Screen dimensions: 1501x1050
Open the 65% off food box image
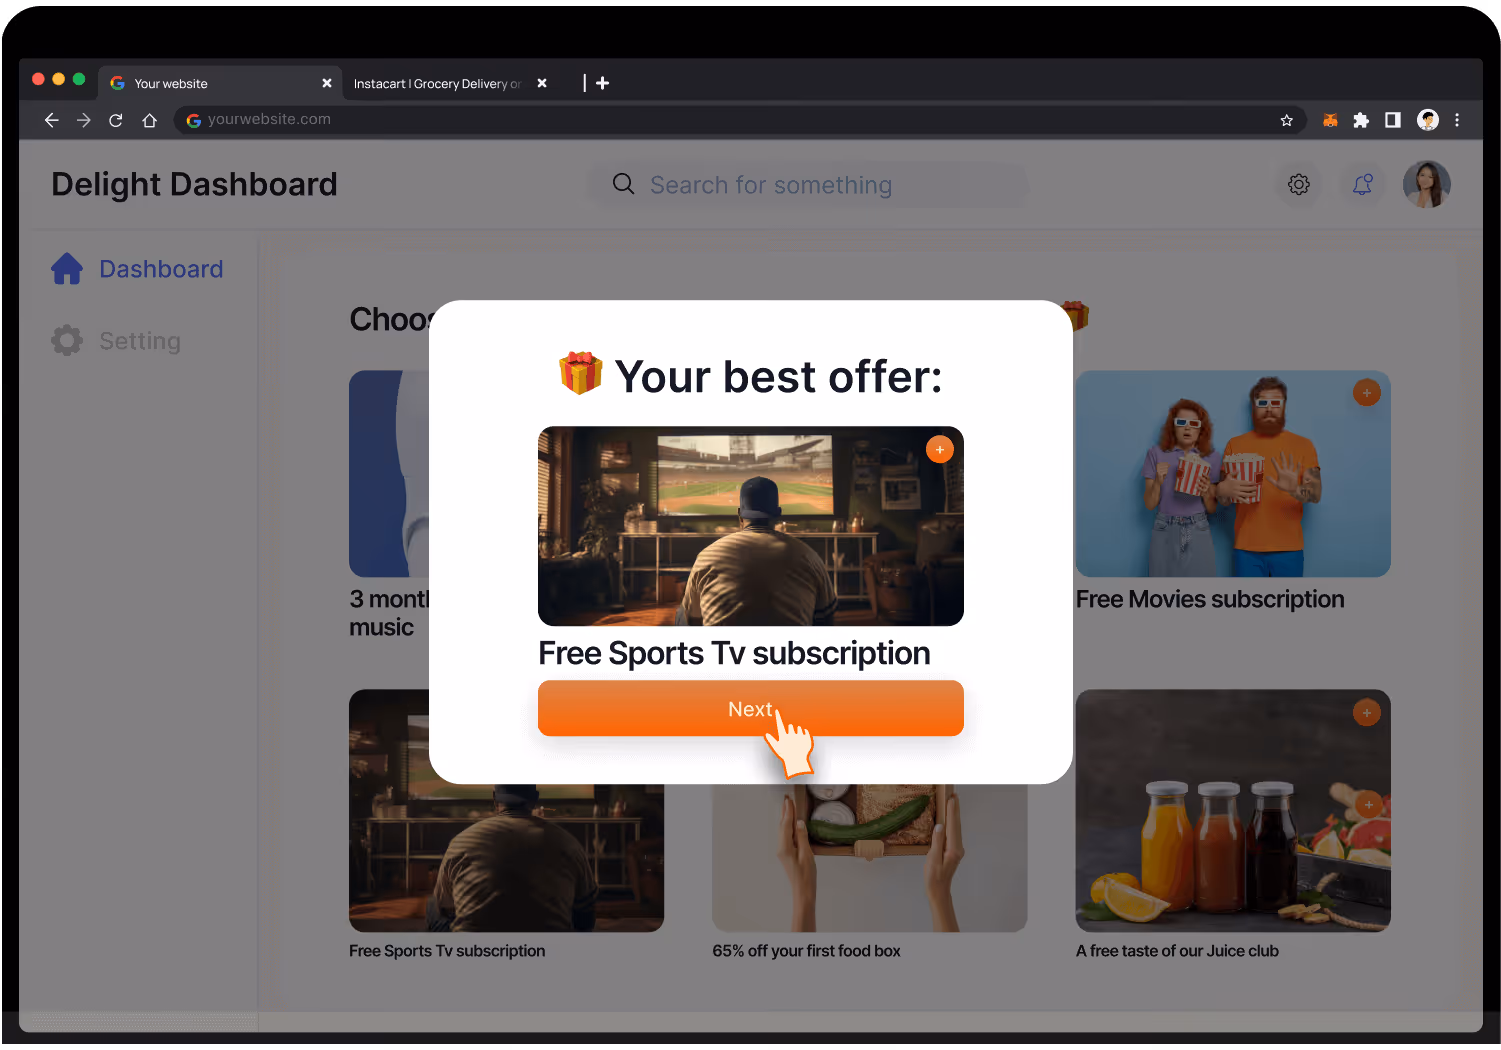point(870,858)
